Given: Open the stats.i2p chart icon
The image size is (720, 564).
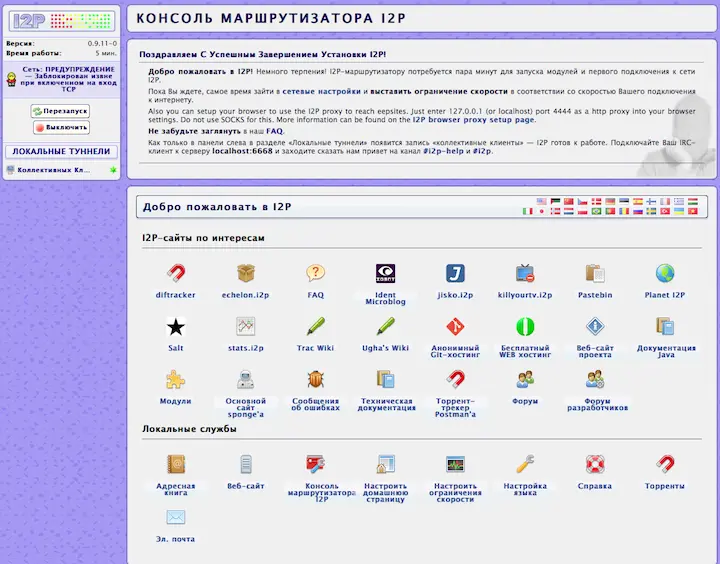Looking at the screenshot, I should tap(246, 327).
